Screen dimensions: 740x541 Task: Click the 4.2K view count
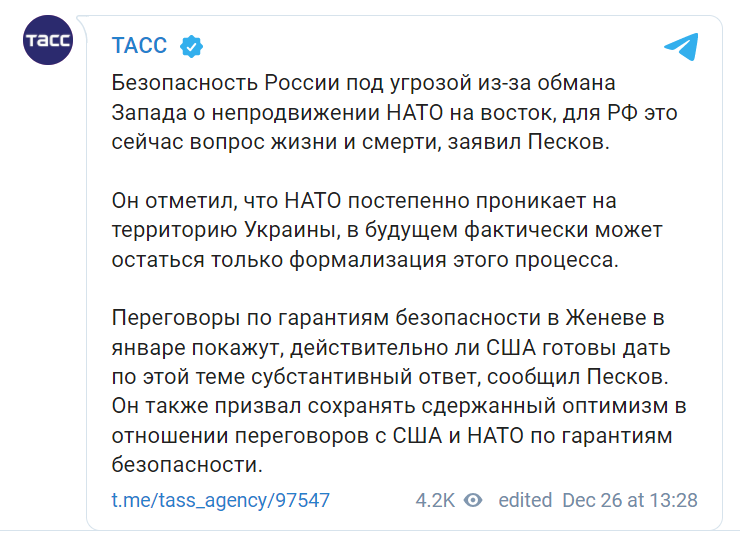pos(435,500)
